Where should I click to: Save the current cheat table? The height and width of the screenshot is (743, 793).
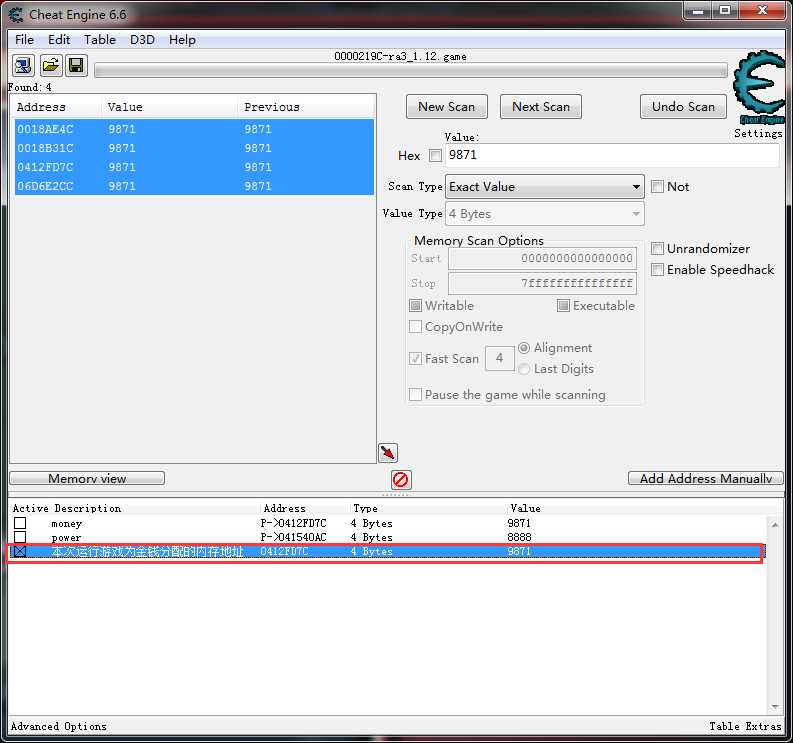coord(76,65)
